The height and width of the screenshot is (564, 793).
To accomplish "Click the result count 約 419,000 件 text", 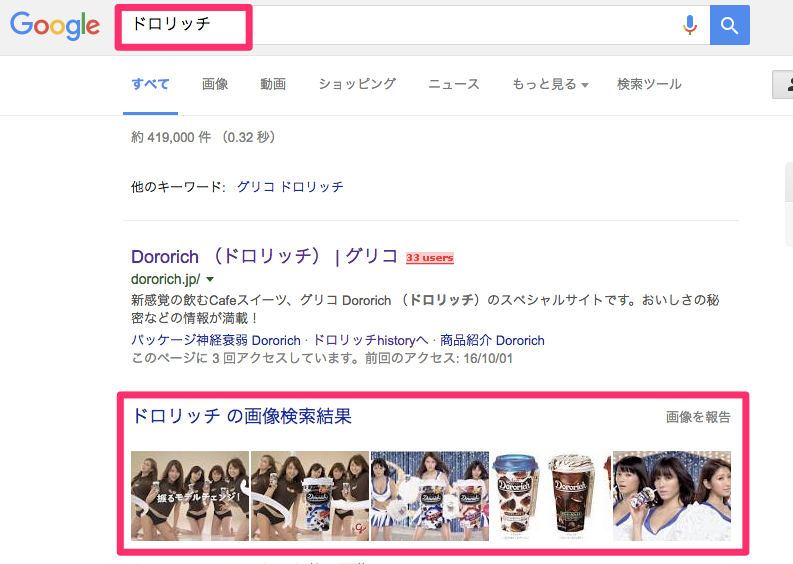I will point(171,137).
